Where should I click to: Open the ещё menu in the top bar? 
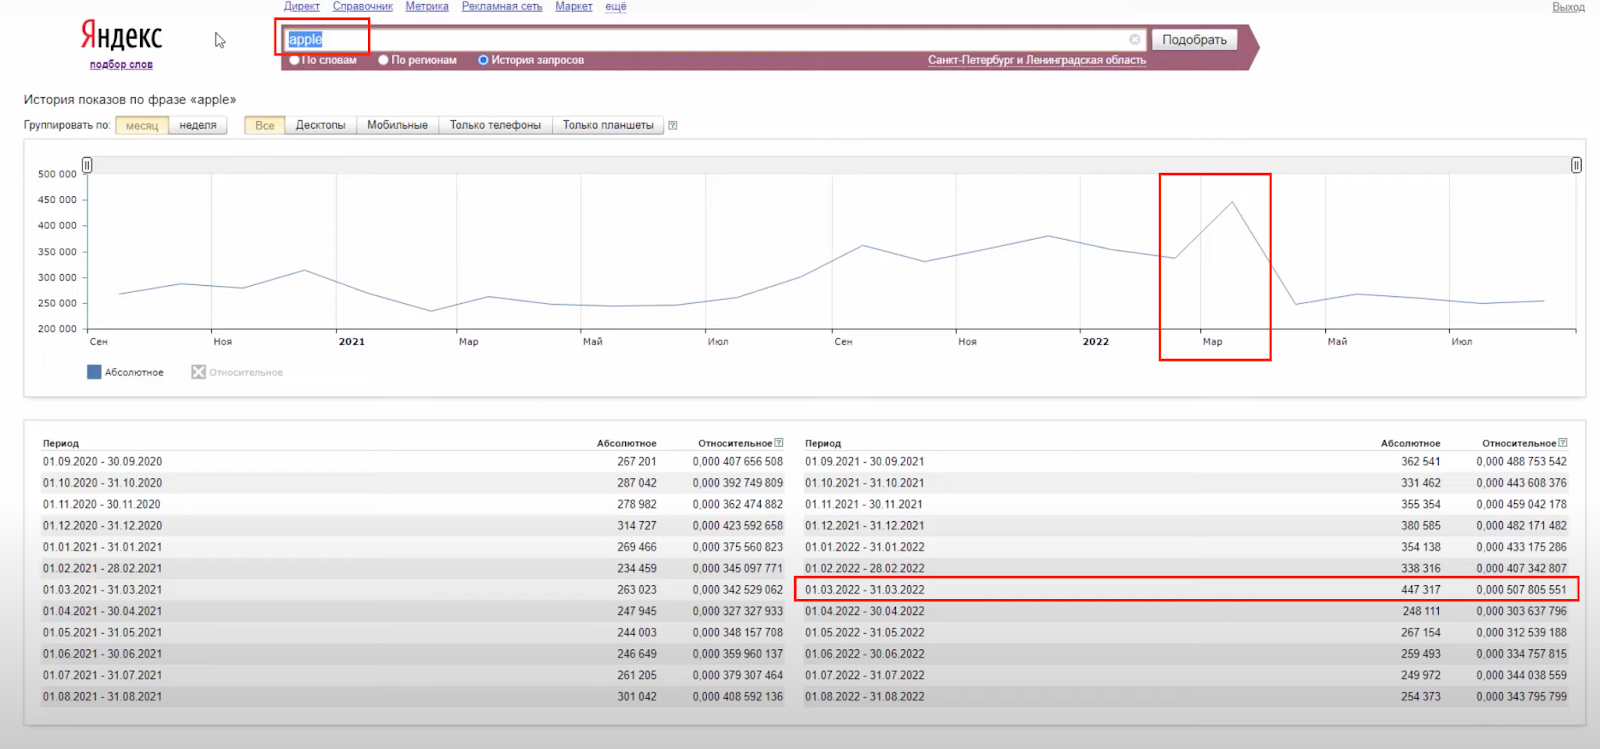tap(615, 7)
